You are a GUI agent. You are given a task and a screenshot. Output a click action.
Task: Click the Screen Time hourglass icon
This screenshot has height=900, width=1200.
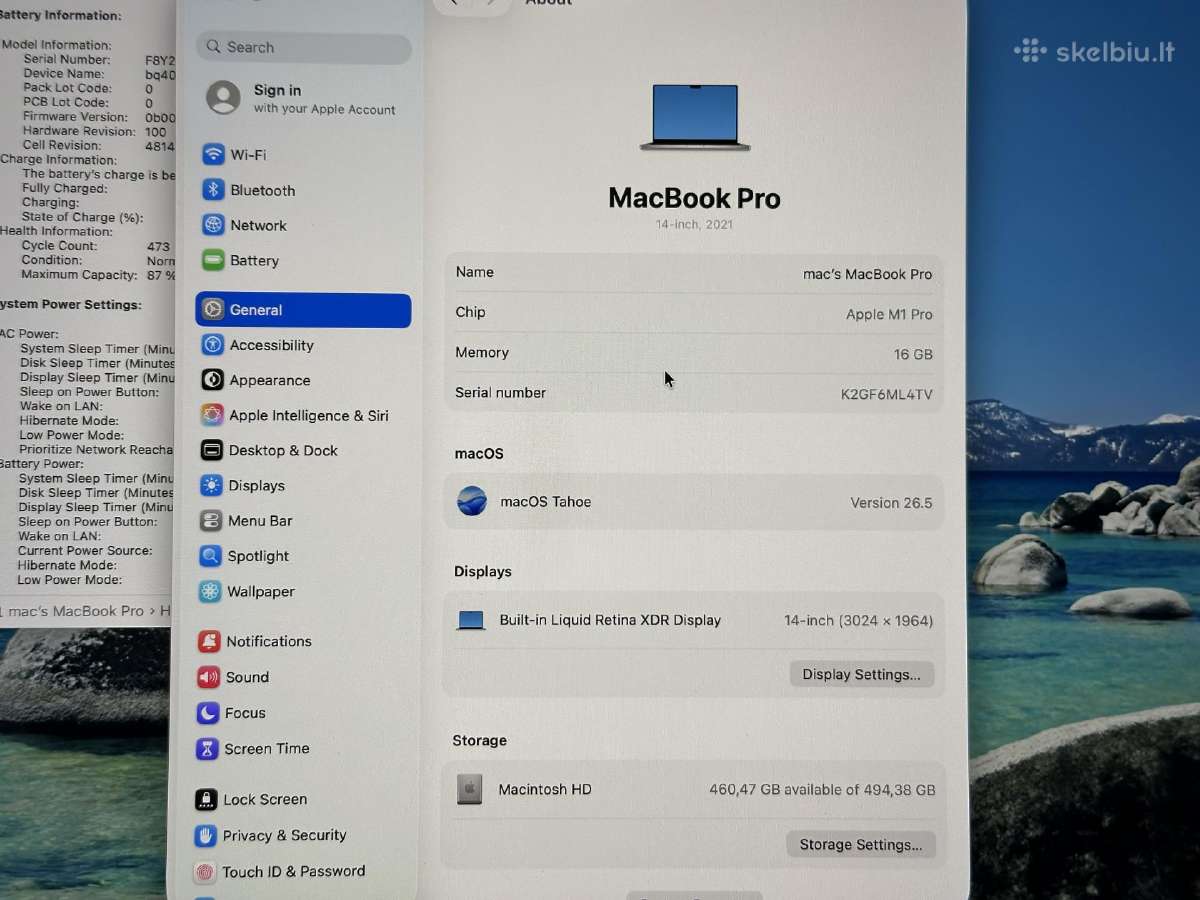click(207, 748)
